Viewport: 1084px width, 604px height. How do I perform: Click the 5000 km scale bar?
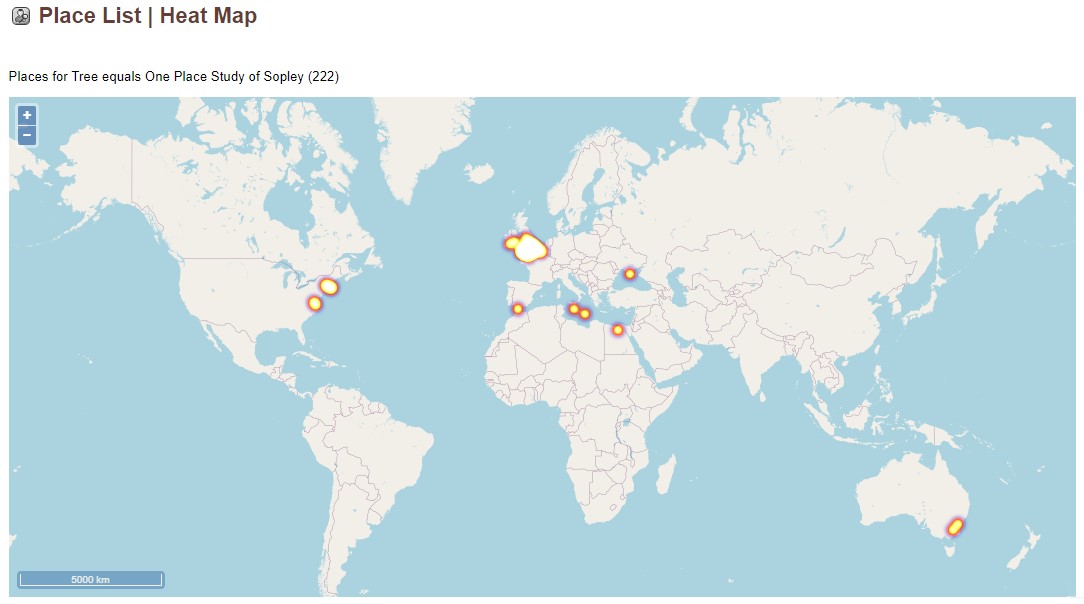[90, 578]
